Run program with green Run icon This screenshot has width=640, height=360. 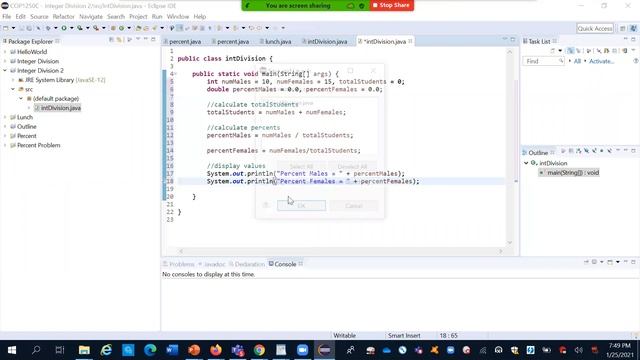(x=64, y=28)
